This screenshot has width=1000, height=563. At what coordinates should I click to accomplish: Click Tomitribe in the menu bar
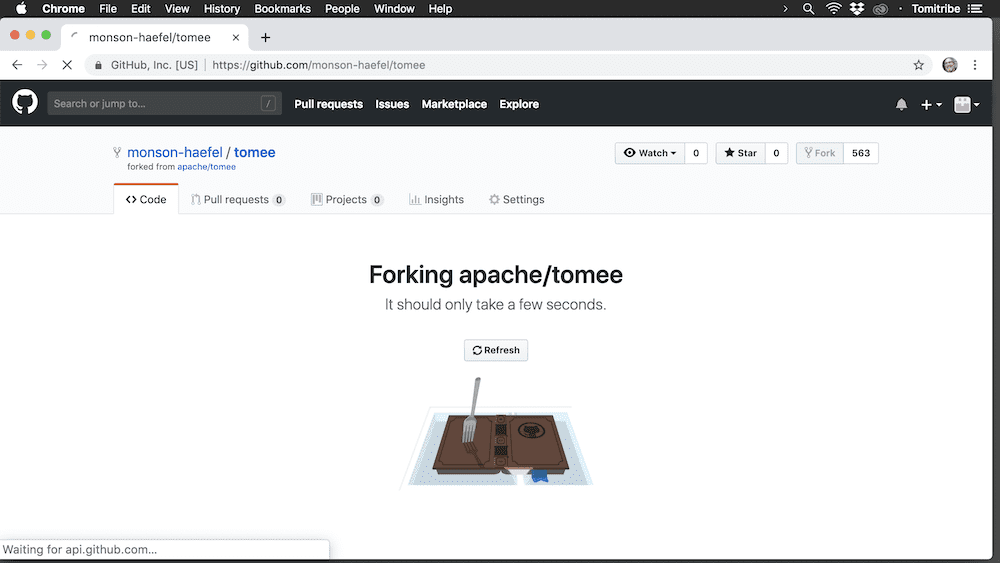coord(936,9)
